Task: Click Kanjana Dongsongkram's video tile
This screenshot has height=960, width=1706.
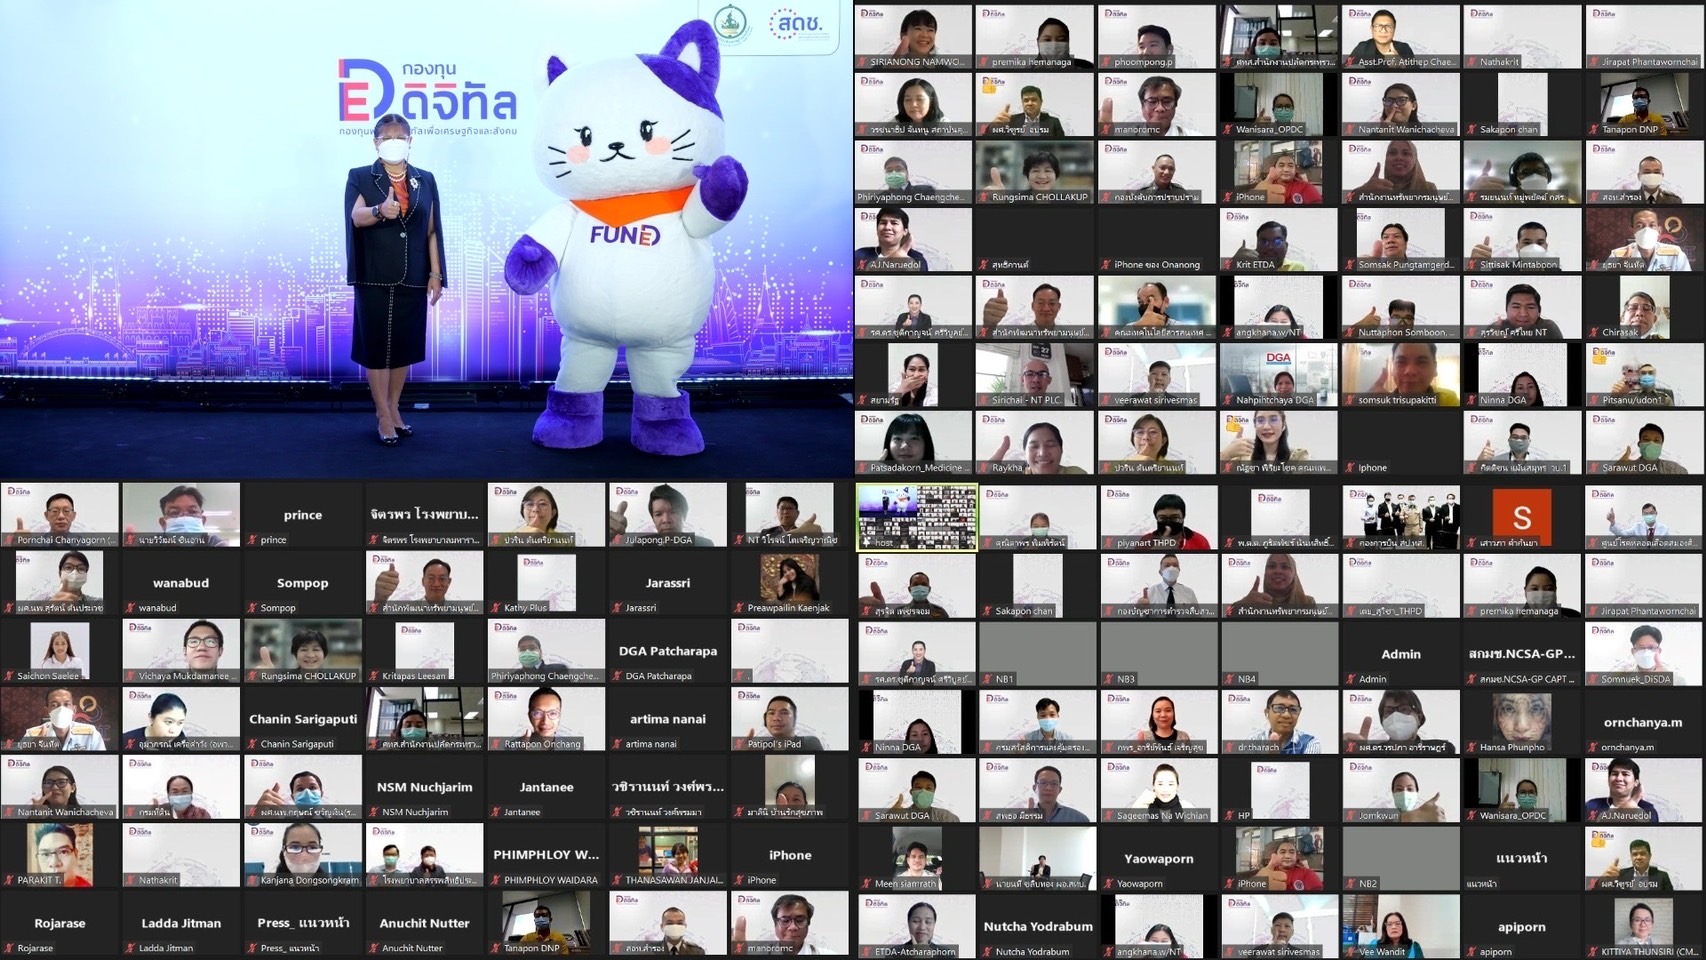Action: pos(303,854)
